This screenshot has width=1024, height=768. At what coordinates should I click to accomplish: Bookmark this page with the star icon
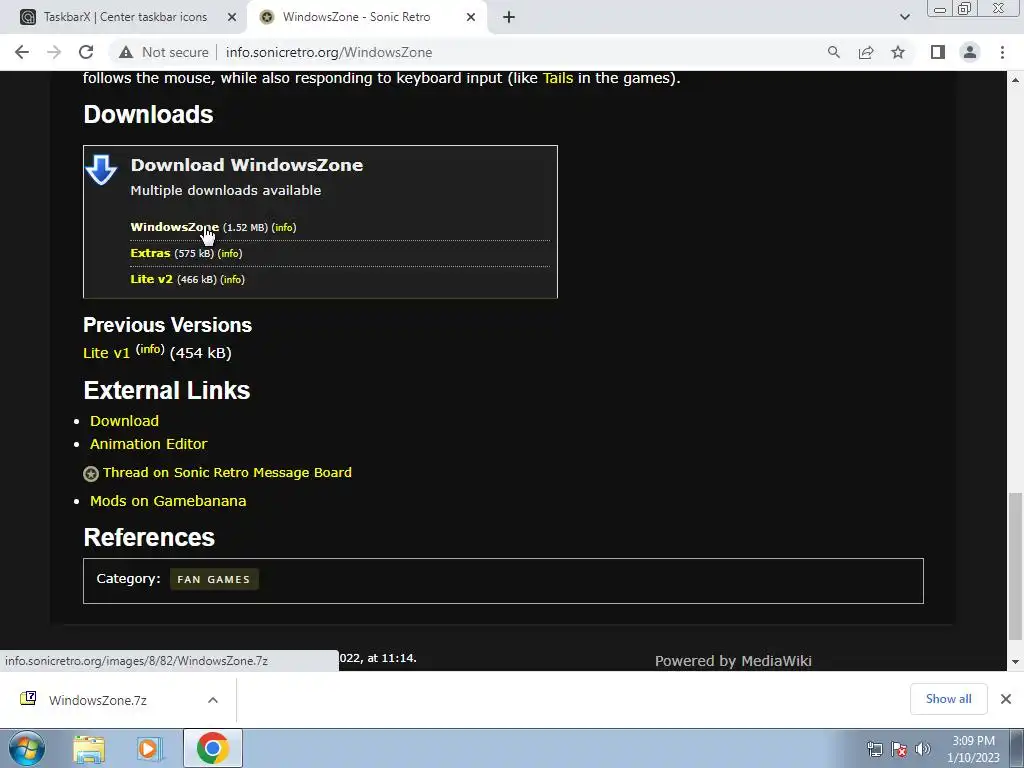click(898, 52)
